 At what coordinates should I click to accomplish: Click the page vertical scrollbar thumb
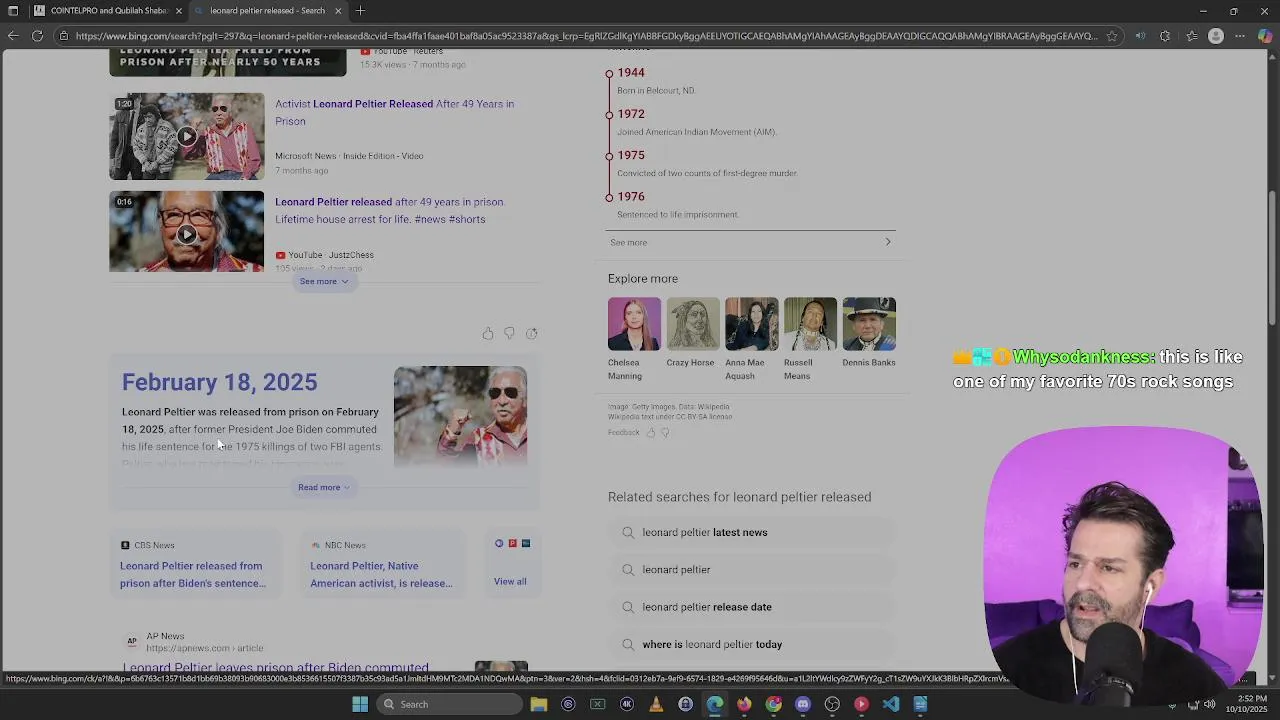point(1272,257)
